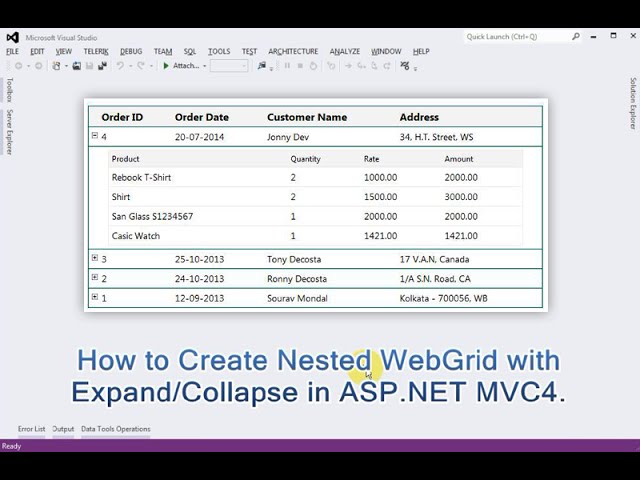This screenshot has height=480, width=640.
Task: Click the Refresh Windows App icon left of Show Next Statement
Action: click(x=331, y=66)
